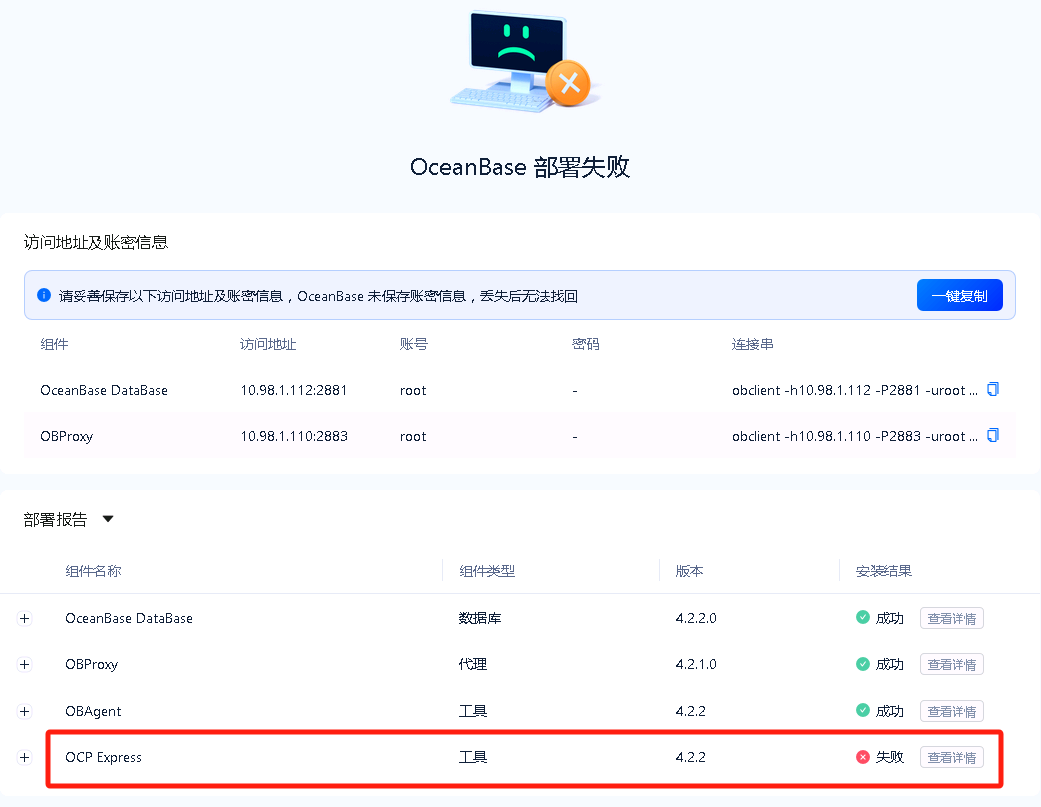Viewport: 1041px width, 807px height.
Task: Click the copy icon beside the OceanBase DataBase connection string
Action: 992,389
